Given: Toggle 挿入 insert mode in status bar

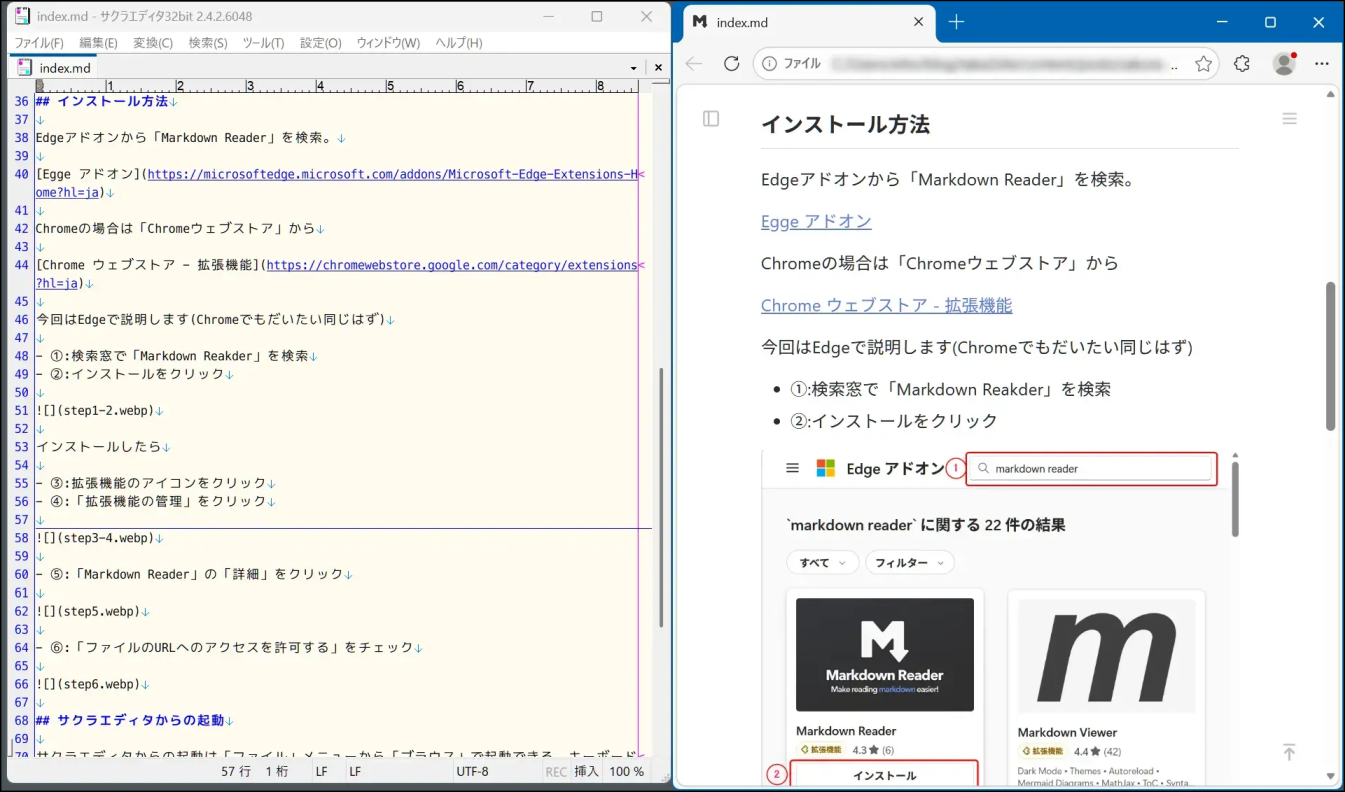Looking at the screenshot, I should 586,772.
